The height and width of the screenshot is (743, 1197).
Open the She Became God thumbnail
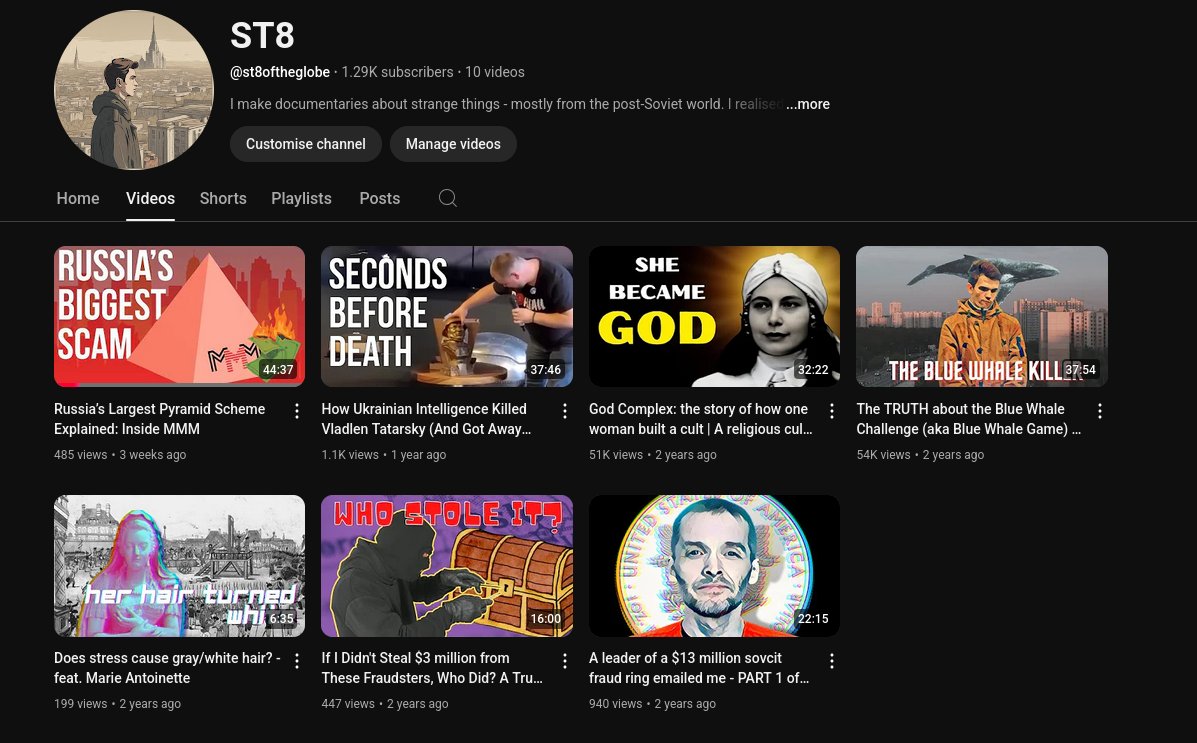[x=715, y=316]
